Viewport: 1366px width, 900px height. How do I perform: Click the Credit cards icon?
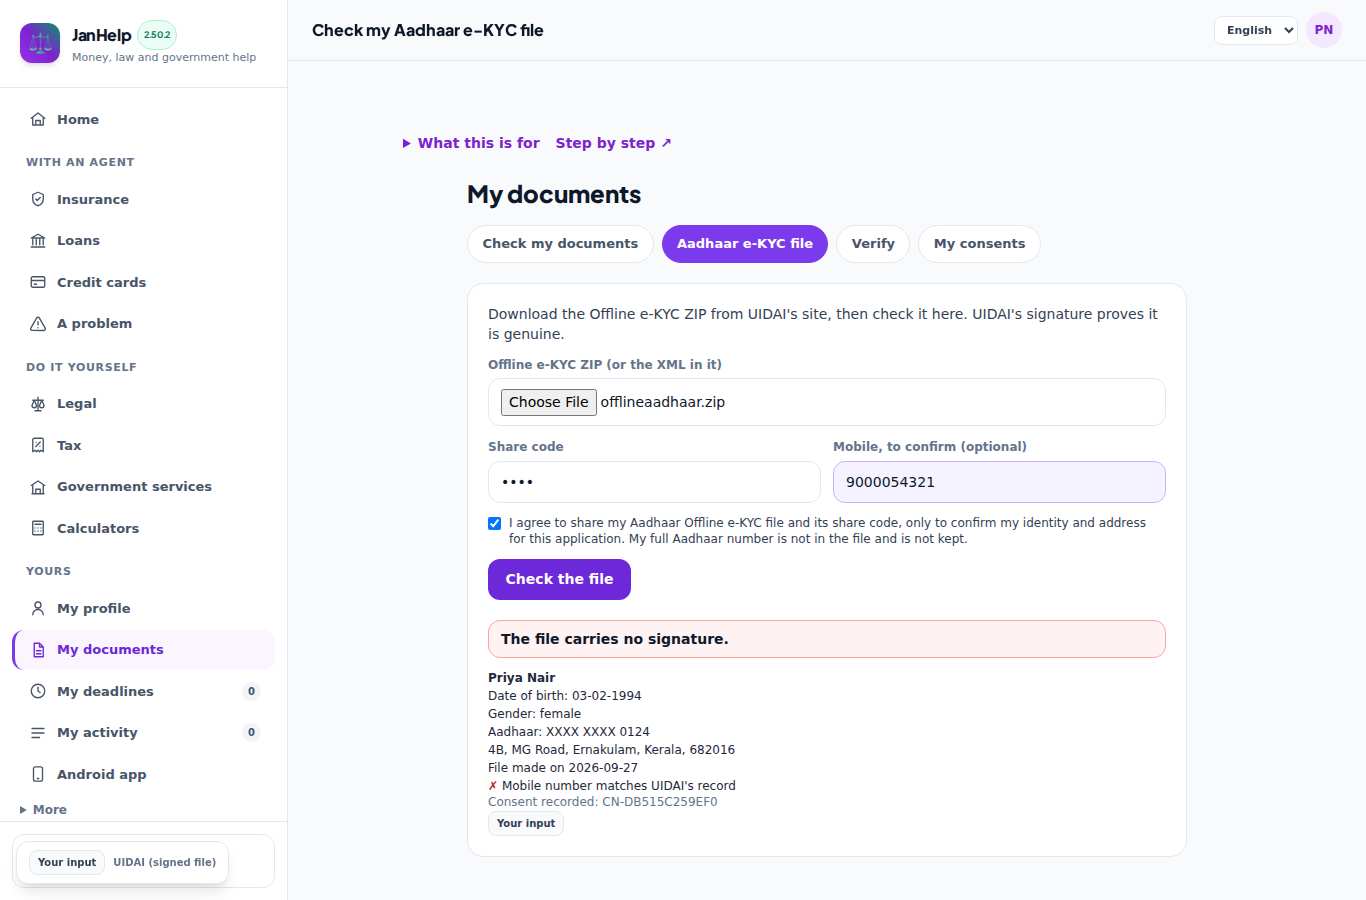38,282
